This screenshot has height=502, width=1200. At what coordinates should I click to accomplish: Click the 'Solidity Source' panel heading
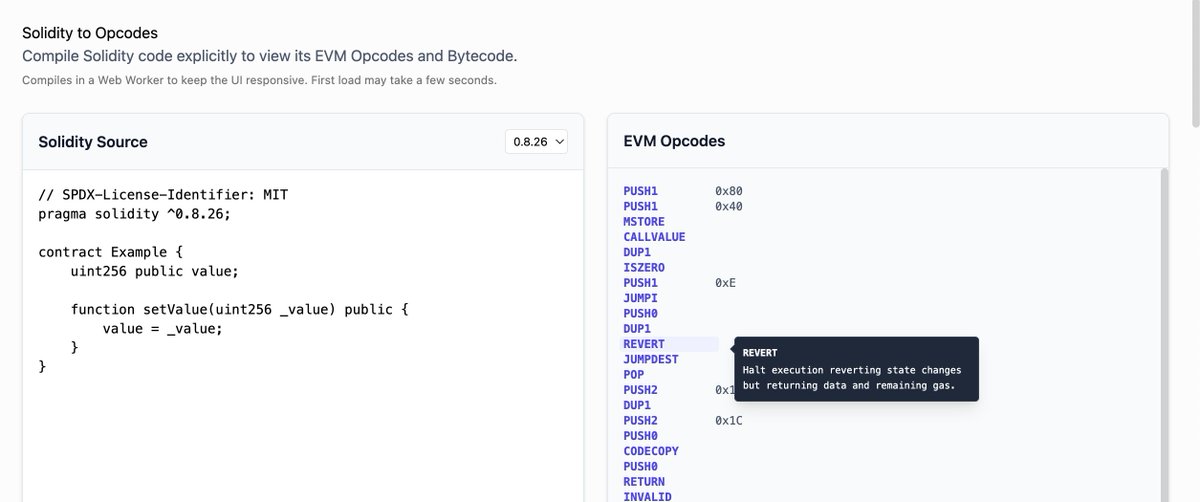93,142
